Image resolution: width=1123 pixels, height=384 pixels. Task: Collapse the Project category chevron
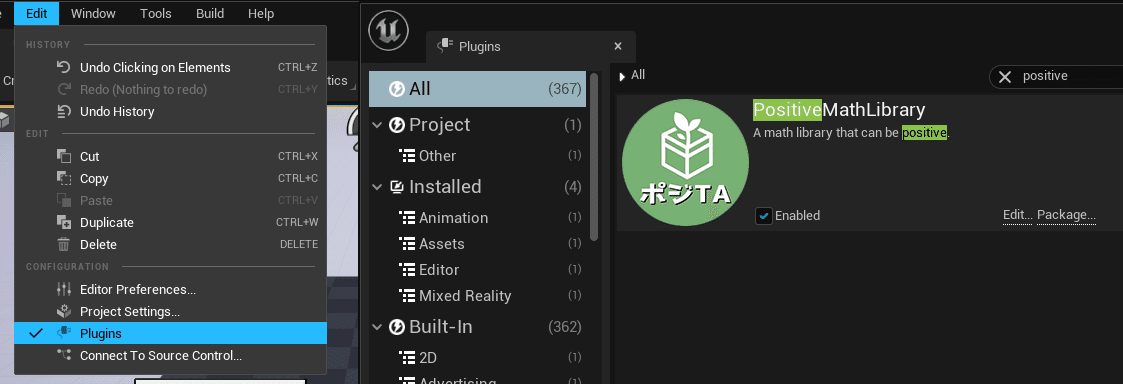(x=377, y=125)
